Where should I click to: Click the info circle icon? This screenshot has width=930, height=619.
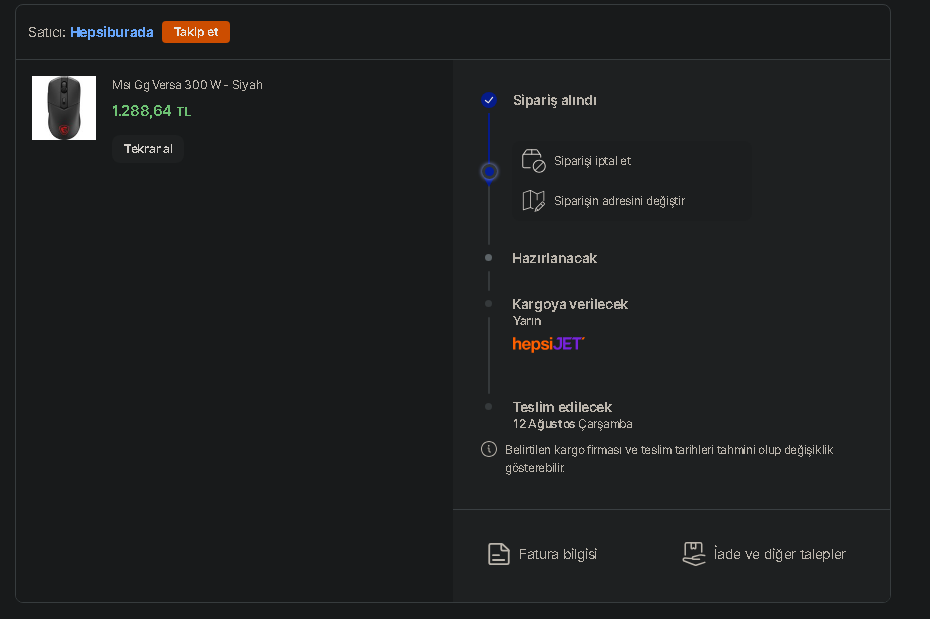(x=489, y=449)
